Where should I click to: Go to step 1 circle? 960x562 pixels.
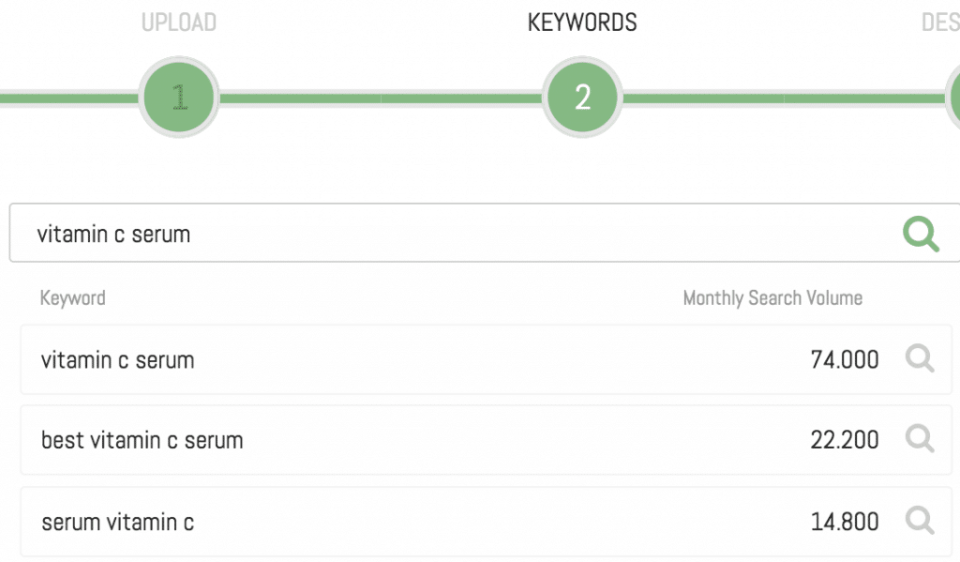click(180, 98)
